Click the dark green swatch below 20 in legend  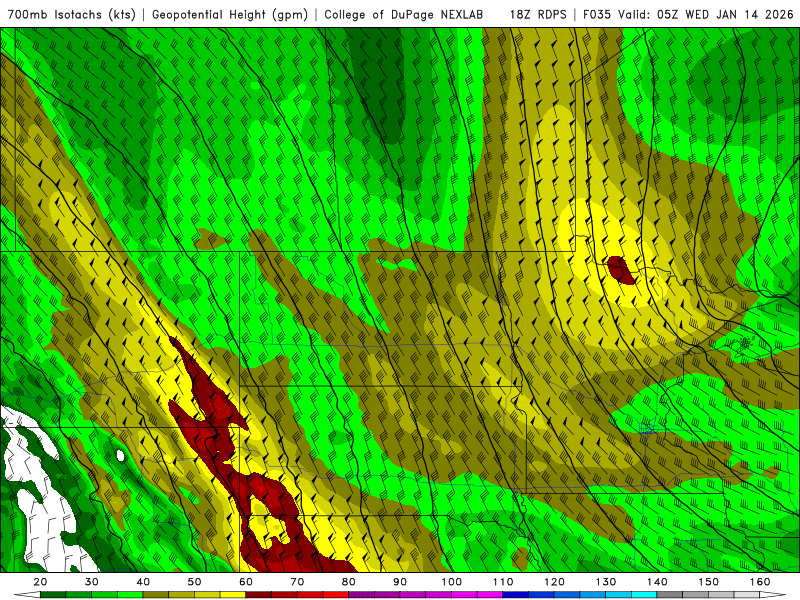pos(53,595)
